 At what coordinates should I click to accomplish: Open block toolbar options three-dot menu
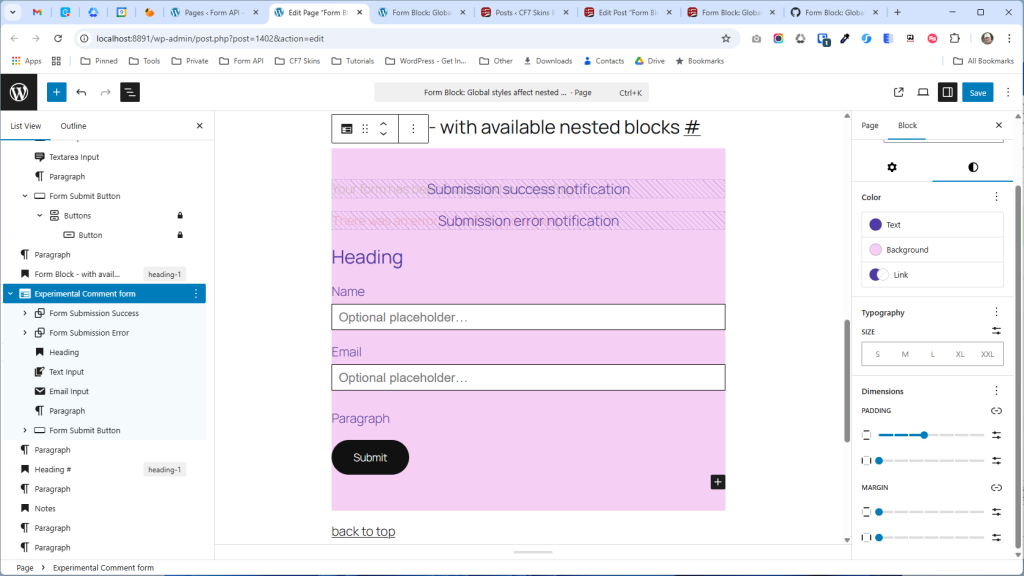click(x=413, y=129)
